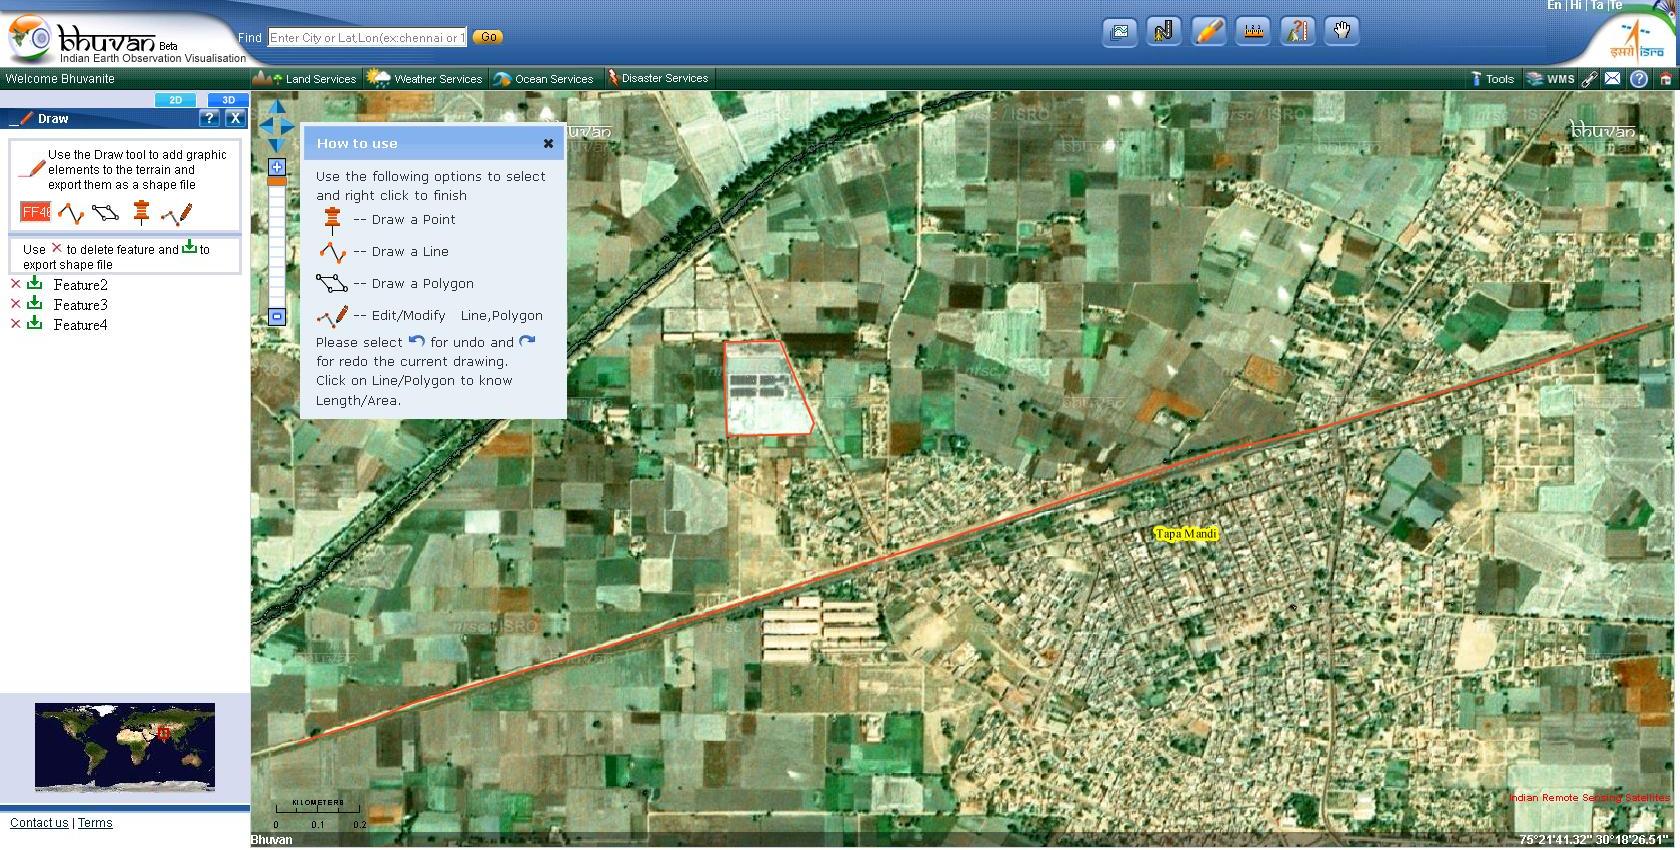
Task: Pan the map down with arrow
Action: (x=277, y=146)
